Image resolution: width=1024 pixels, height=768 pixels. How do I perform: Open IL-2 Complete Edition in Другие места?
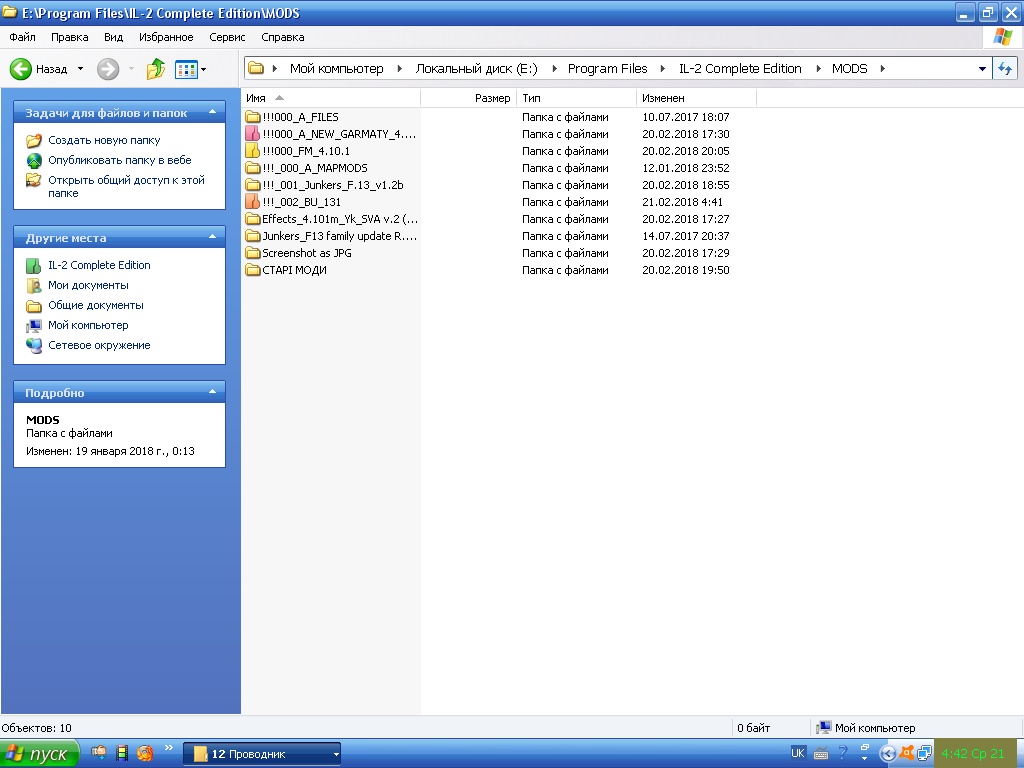(x=99, y=265)
